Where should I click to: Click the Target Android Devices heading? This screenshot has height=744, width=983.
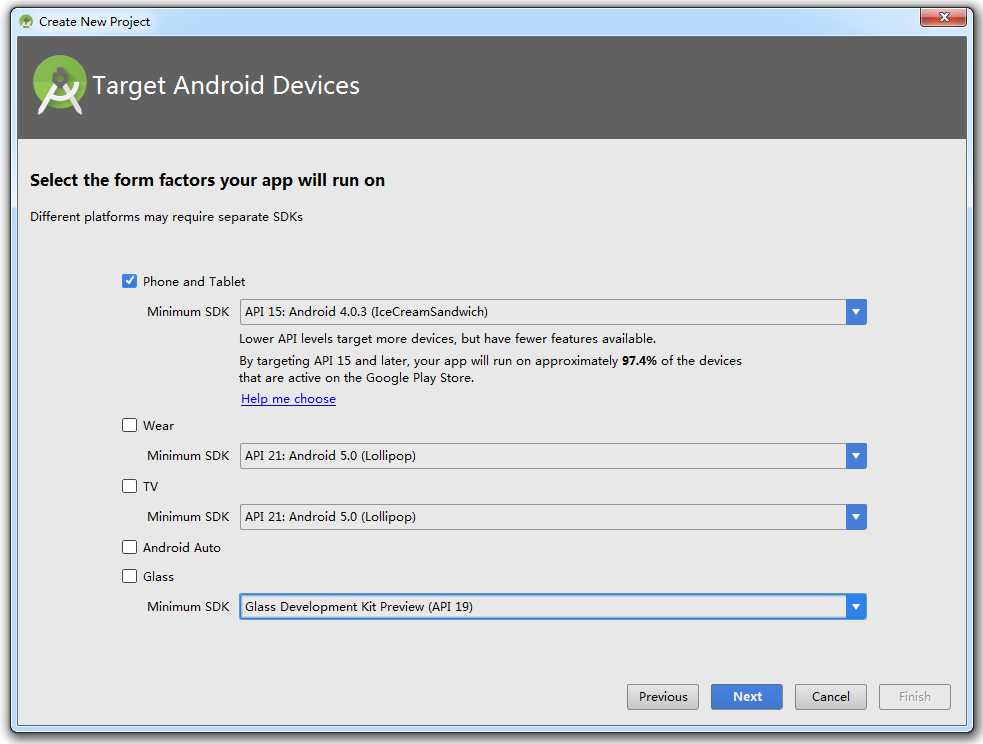[226, 86]
